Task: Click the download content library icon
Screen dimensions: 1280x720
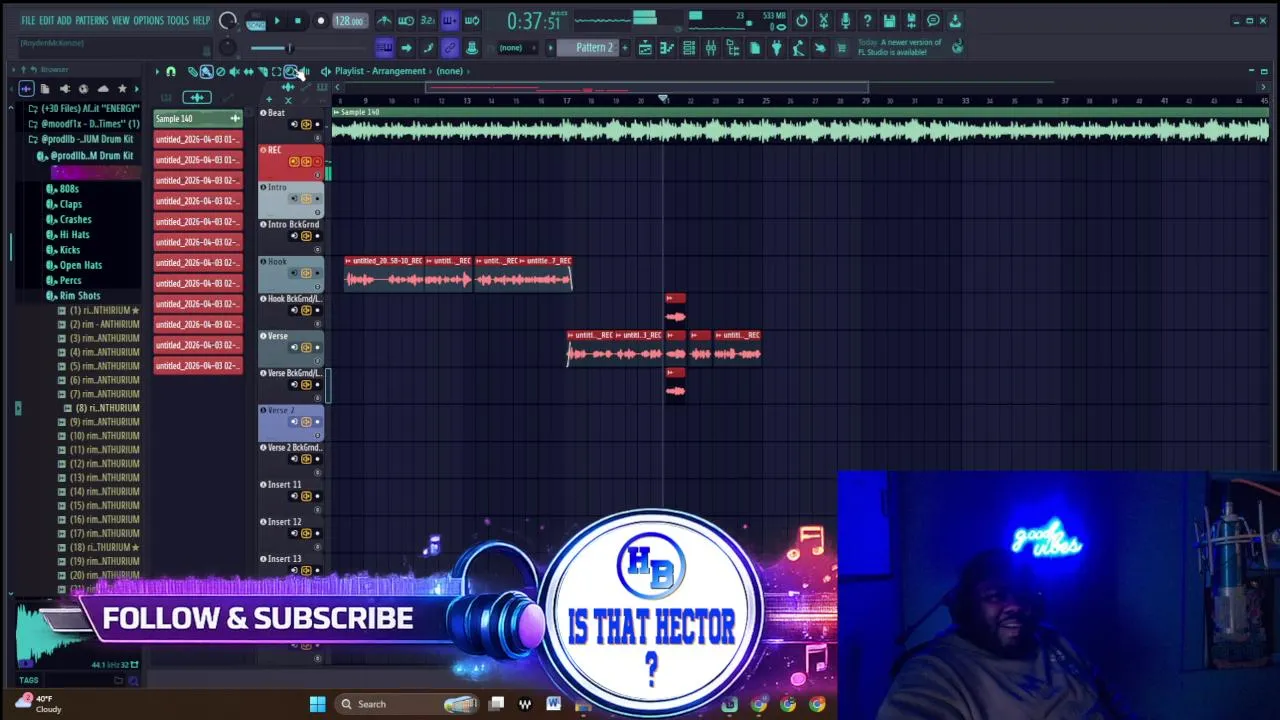Action: pos(955,20)
